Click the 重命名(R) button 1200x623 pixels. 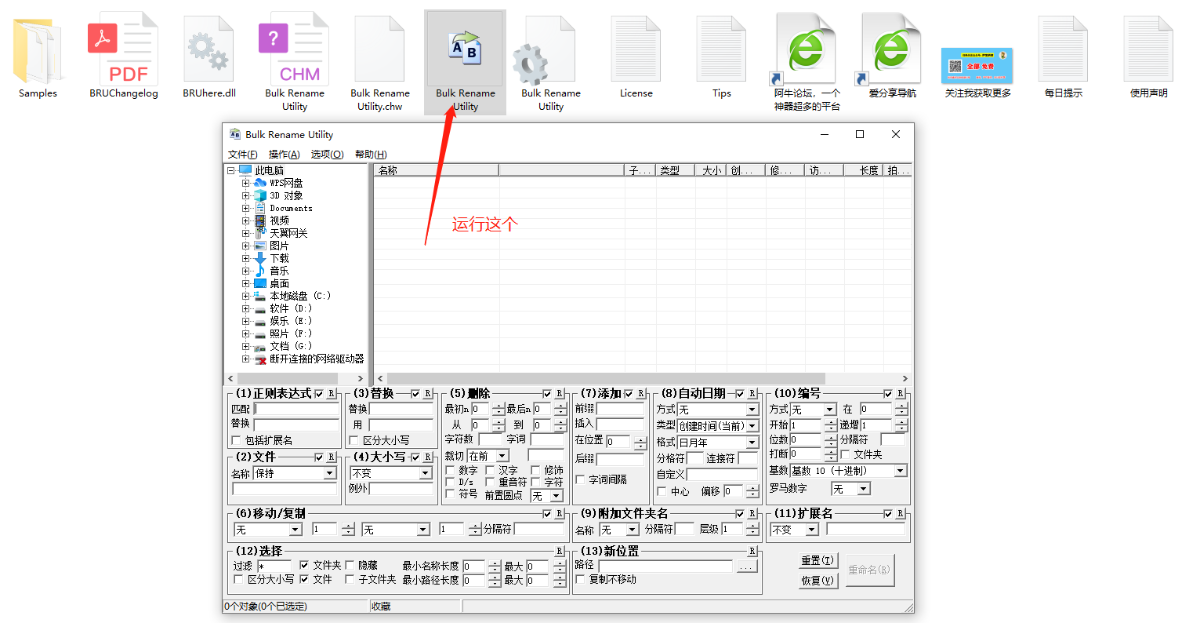pos(869,569)
